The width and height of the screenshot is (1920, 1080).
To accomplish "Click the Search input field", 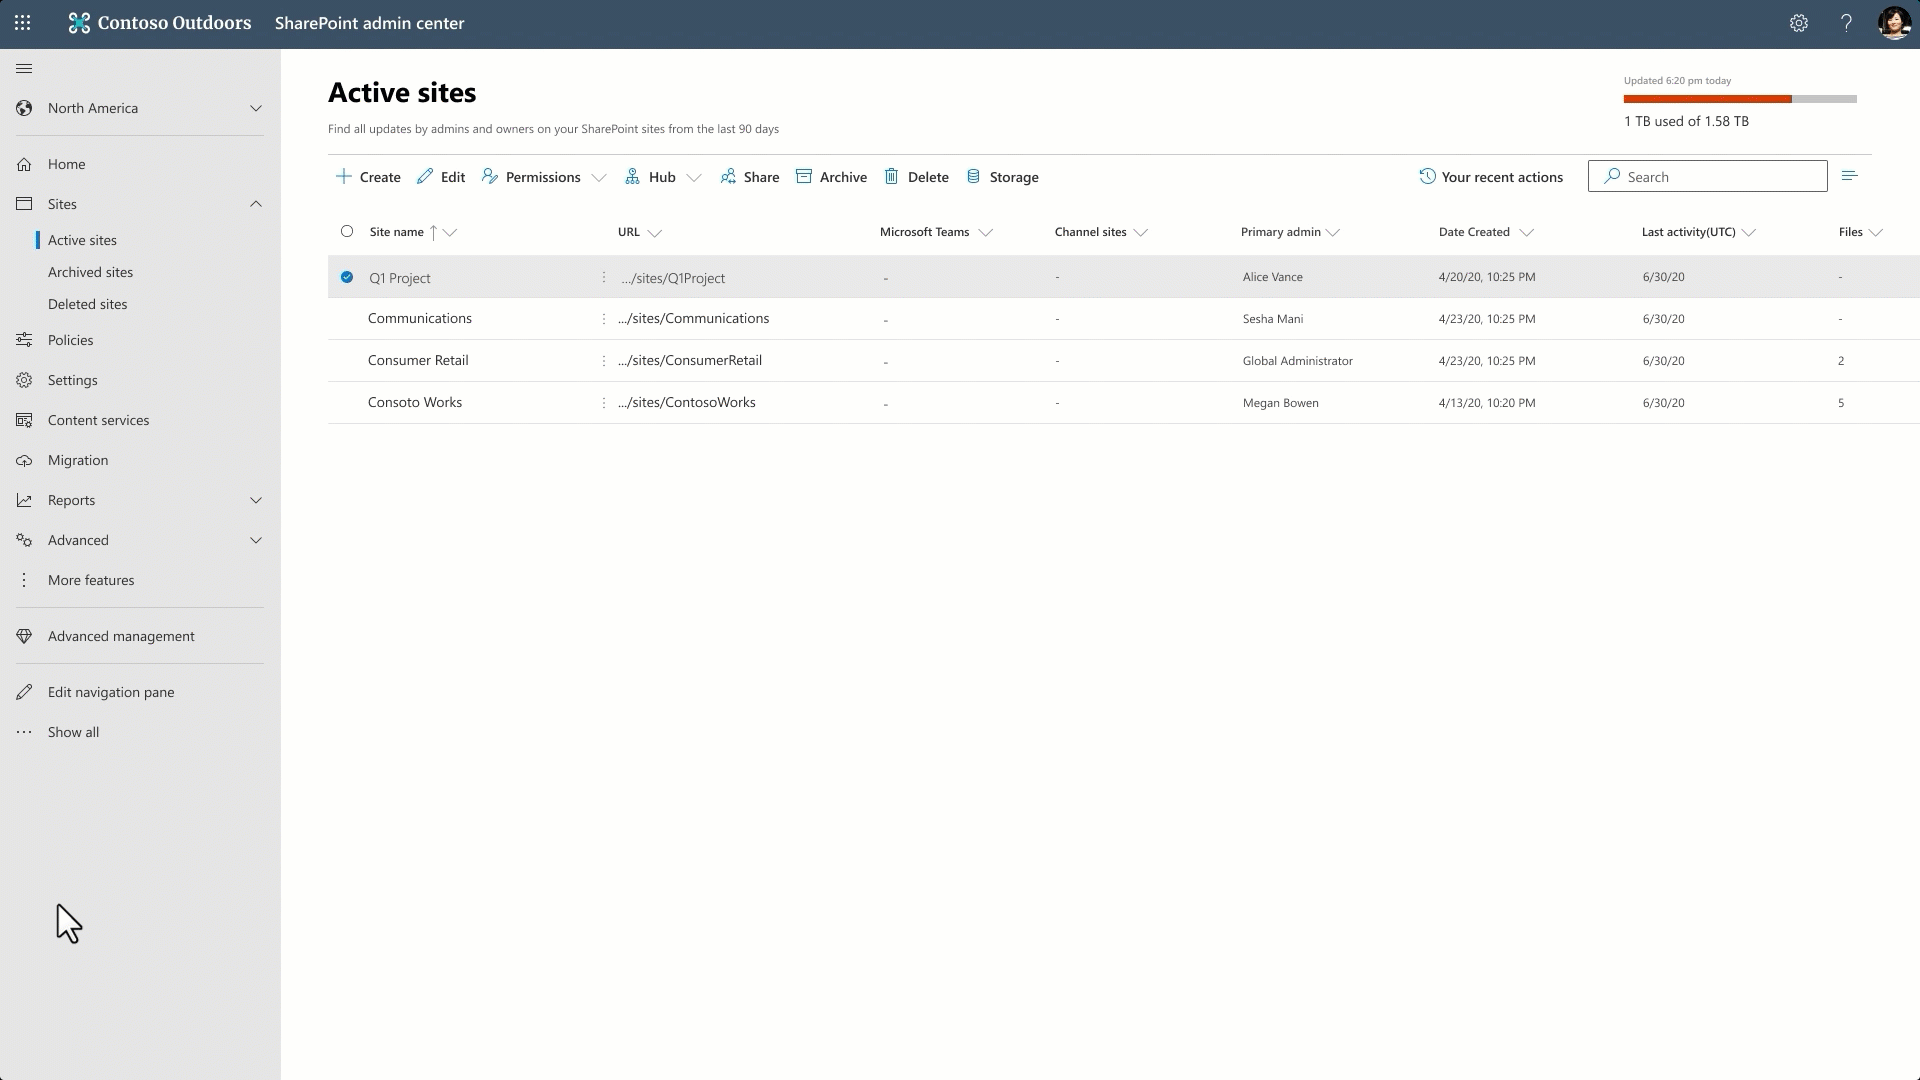I will 1708,175.
